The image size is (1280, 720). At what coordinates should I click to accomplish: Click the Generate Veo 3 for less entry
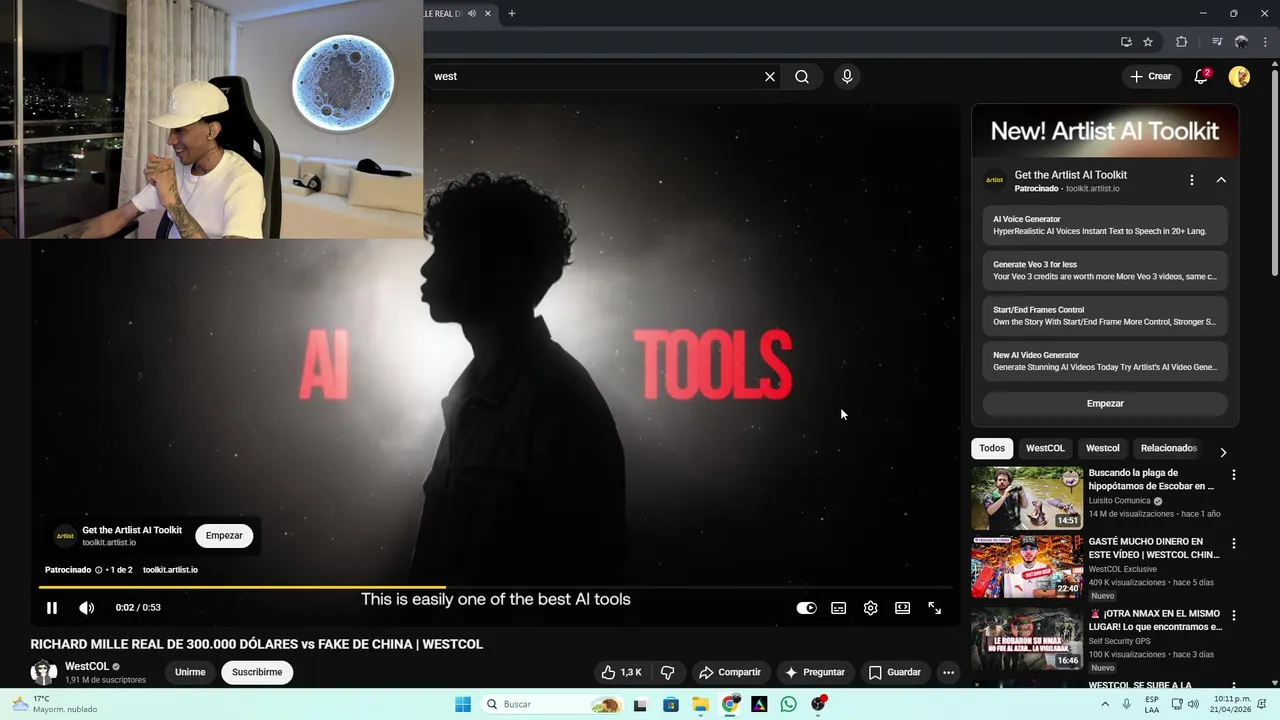pyautogui.click(x=1105, y=270)
